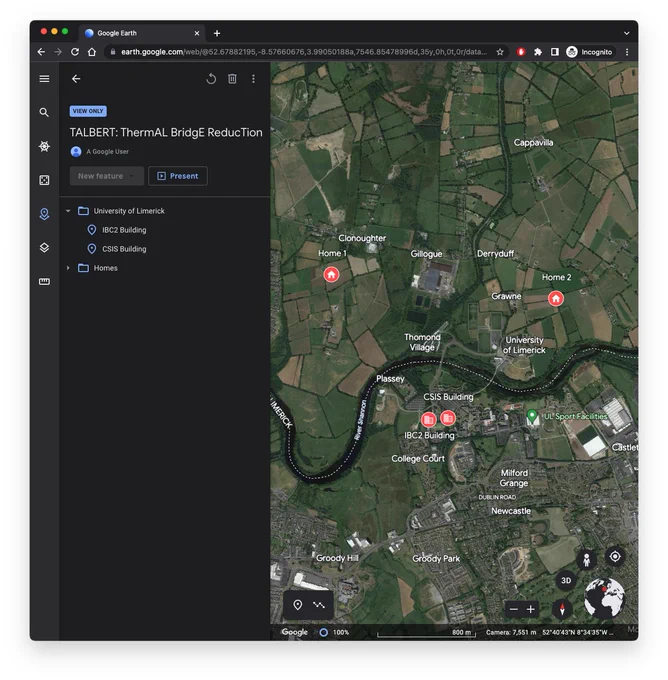668x680 pixels.
Task: Open the search tool in sidebar
Action: (x=44, y=112)
